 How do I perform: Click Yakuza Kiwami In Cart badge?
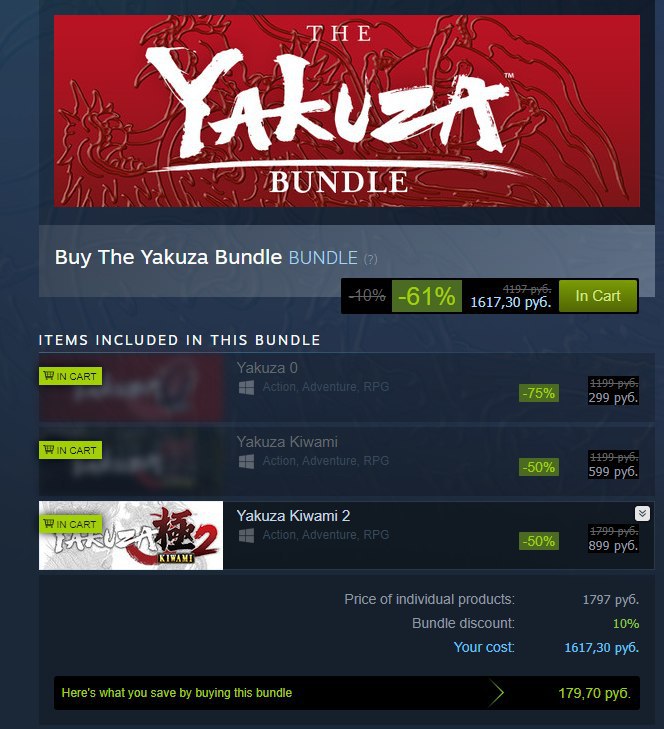(x=70, y=450)
